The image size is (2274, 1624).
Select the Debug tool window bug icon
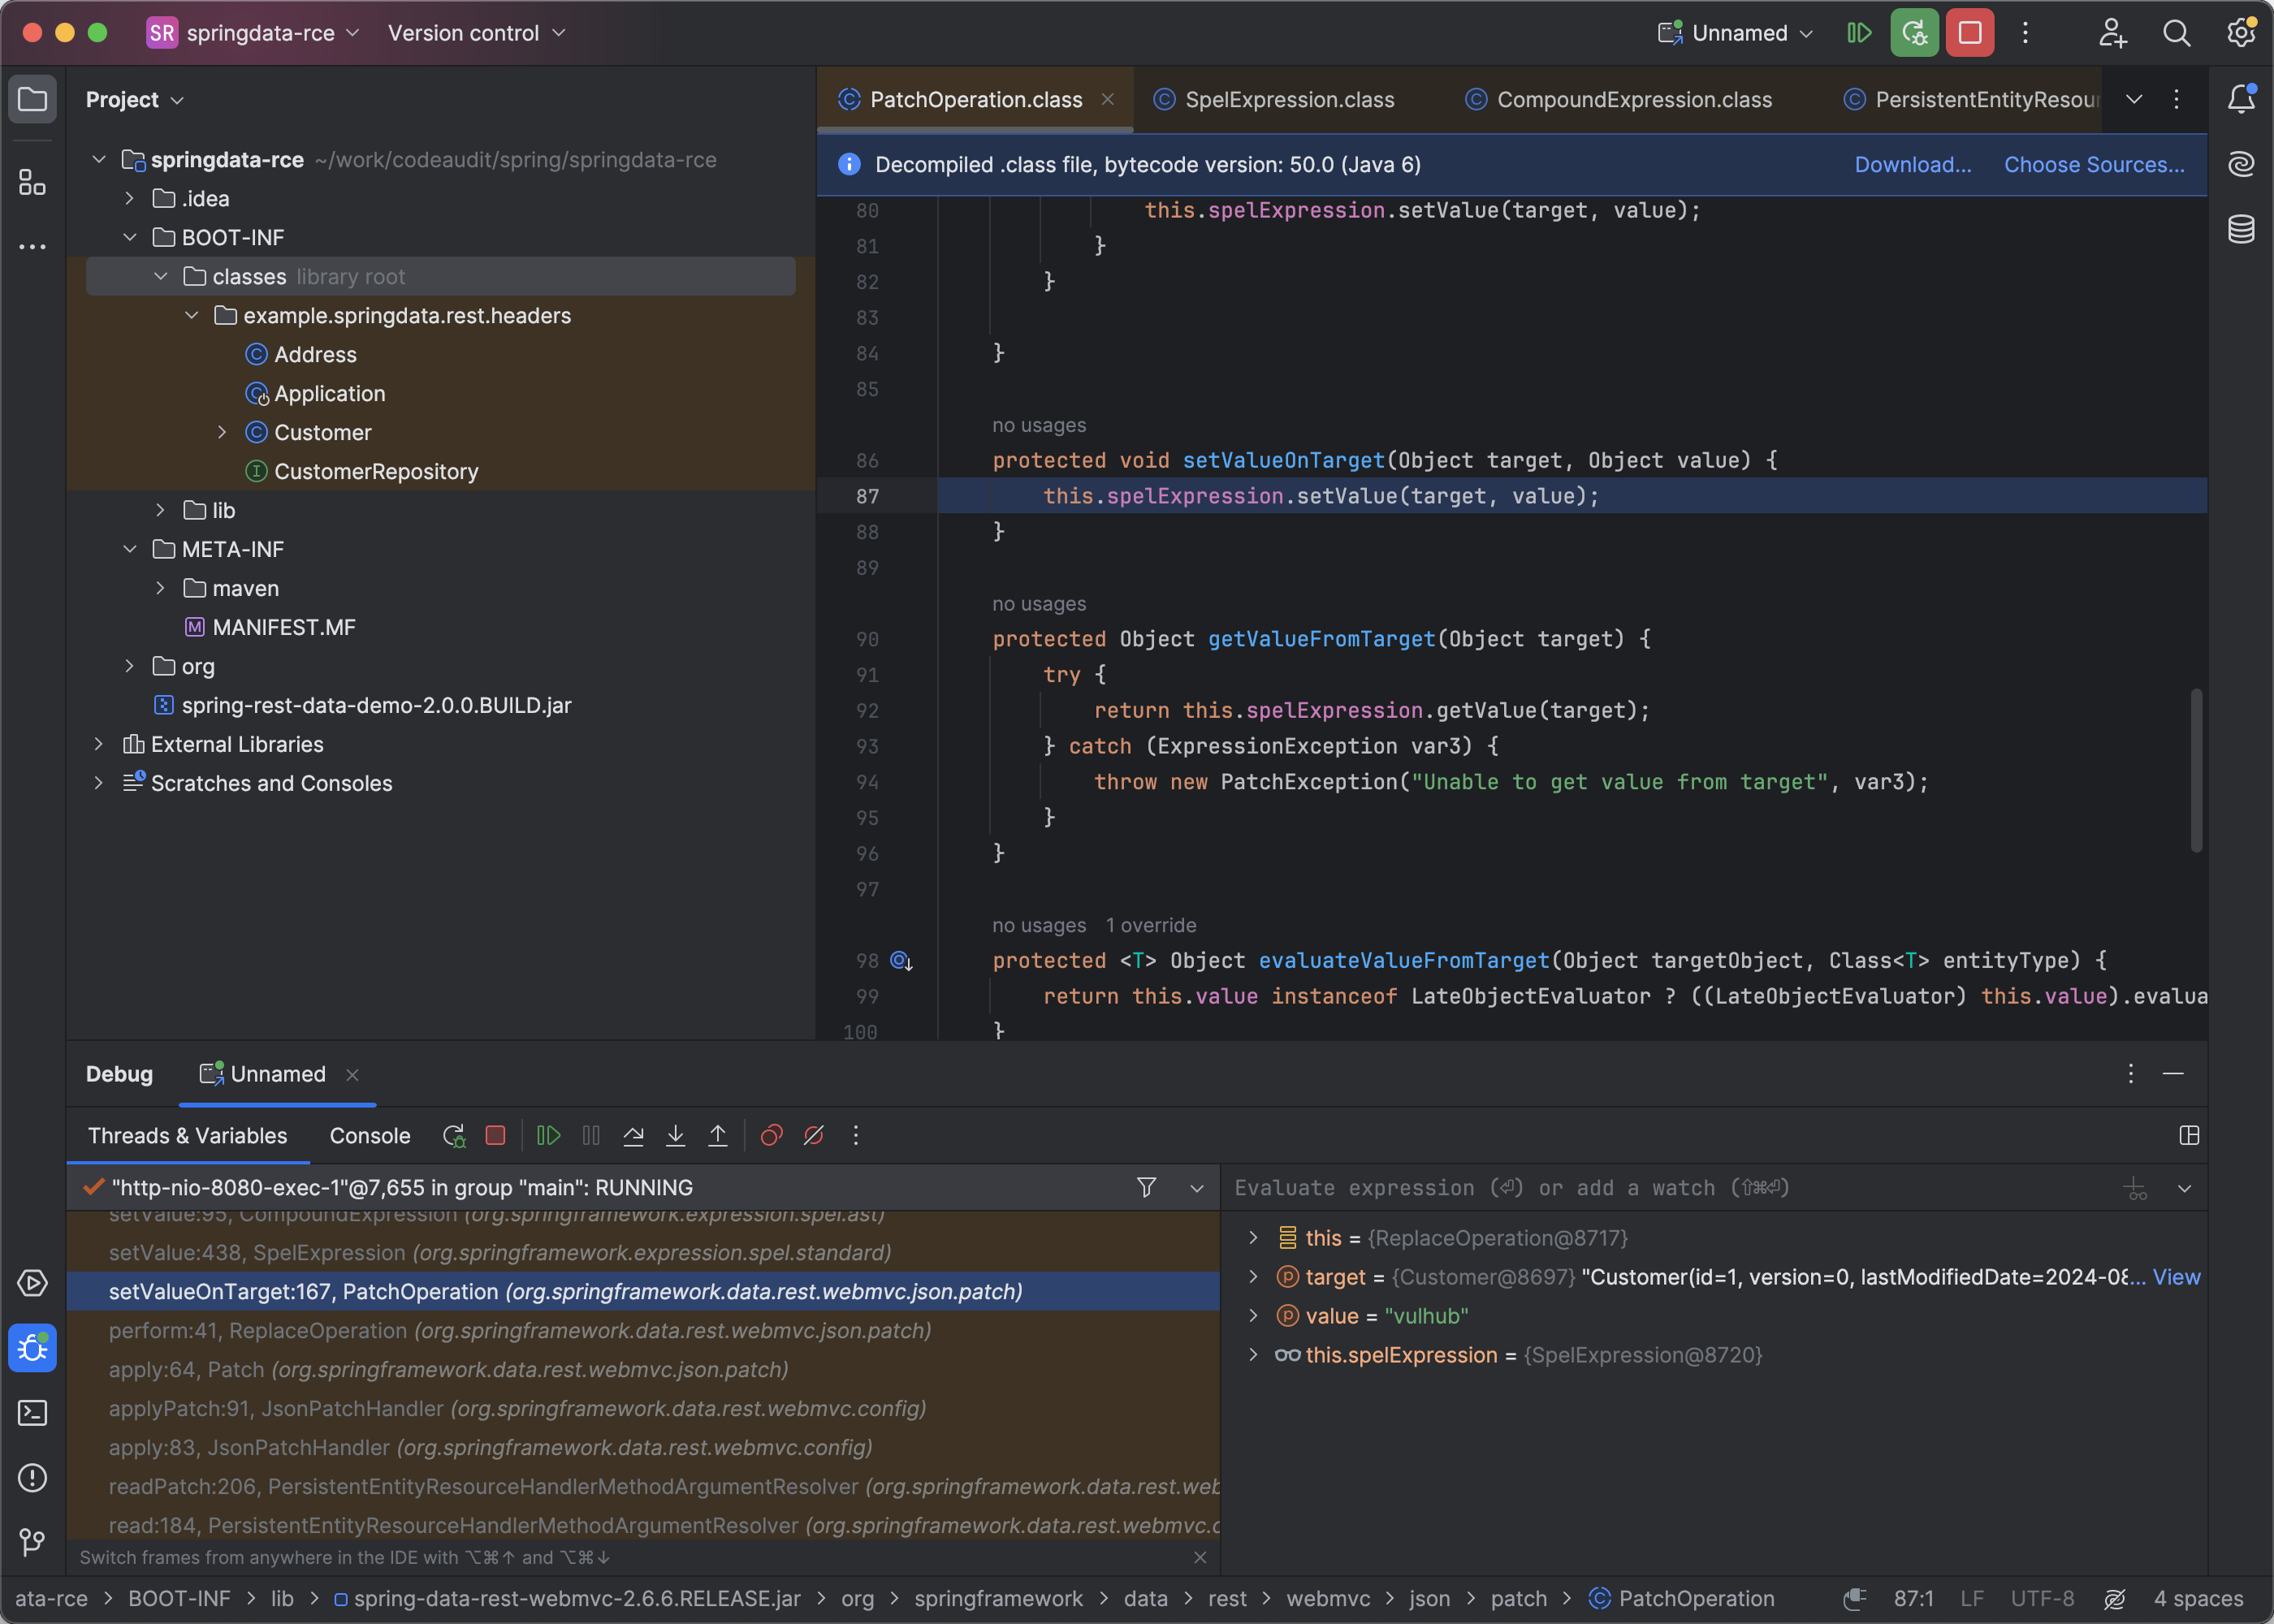coord(32,1348)
